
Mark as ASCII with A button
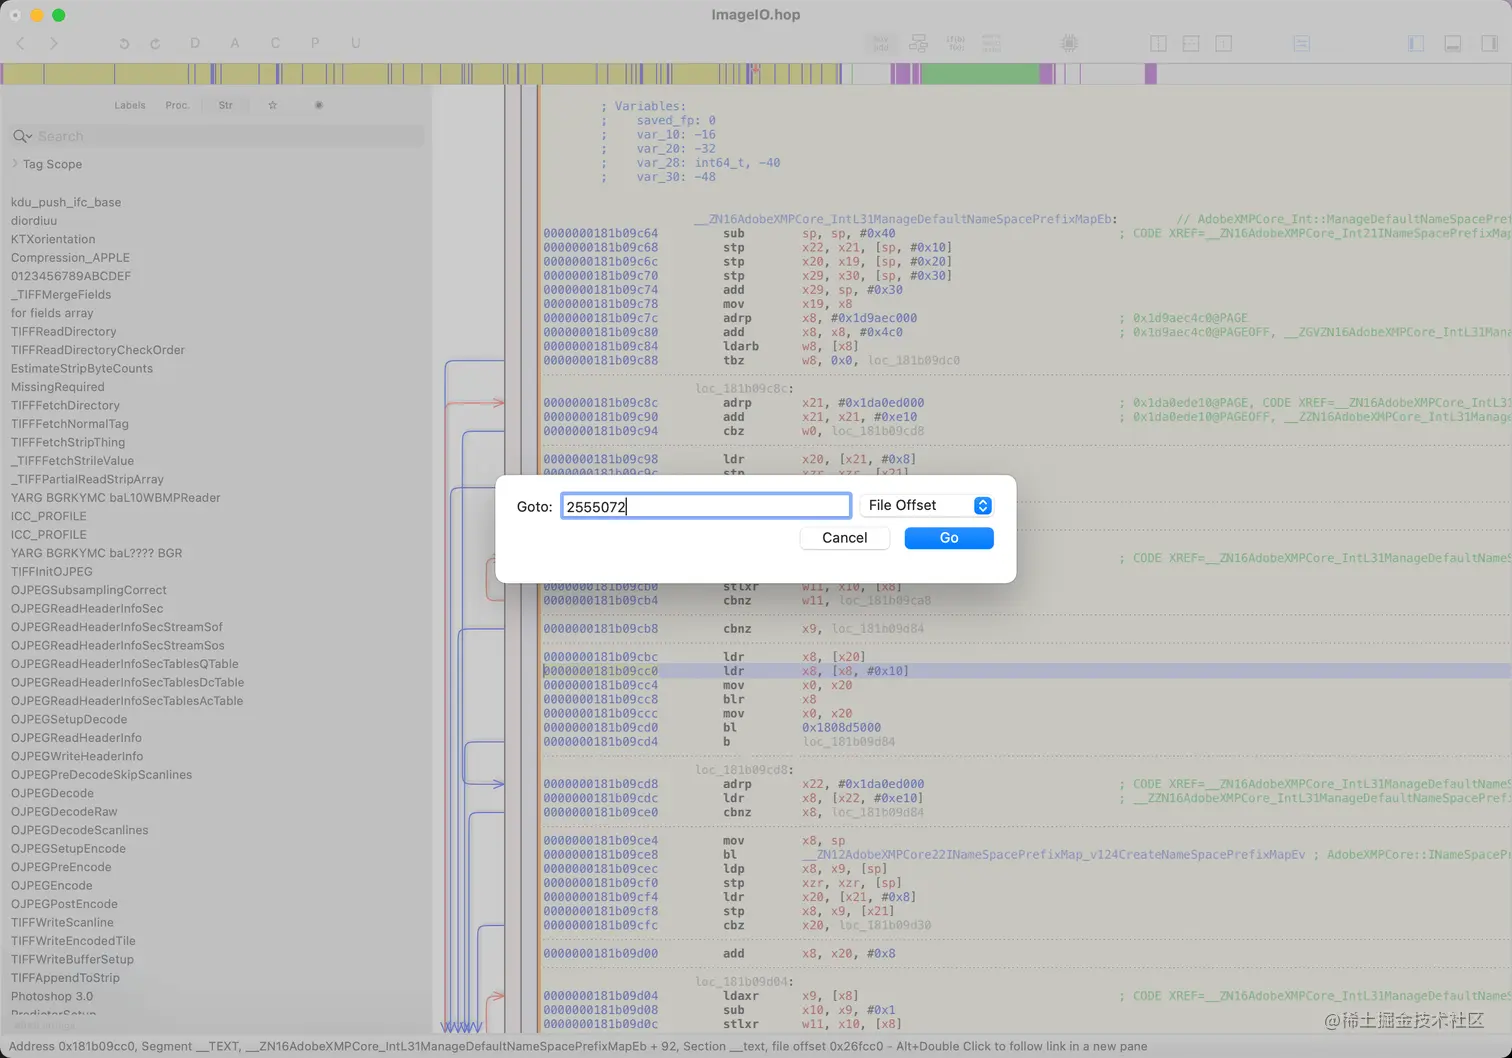click(x=235, y=43)
